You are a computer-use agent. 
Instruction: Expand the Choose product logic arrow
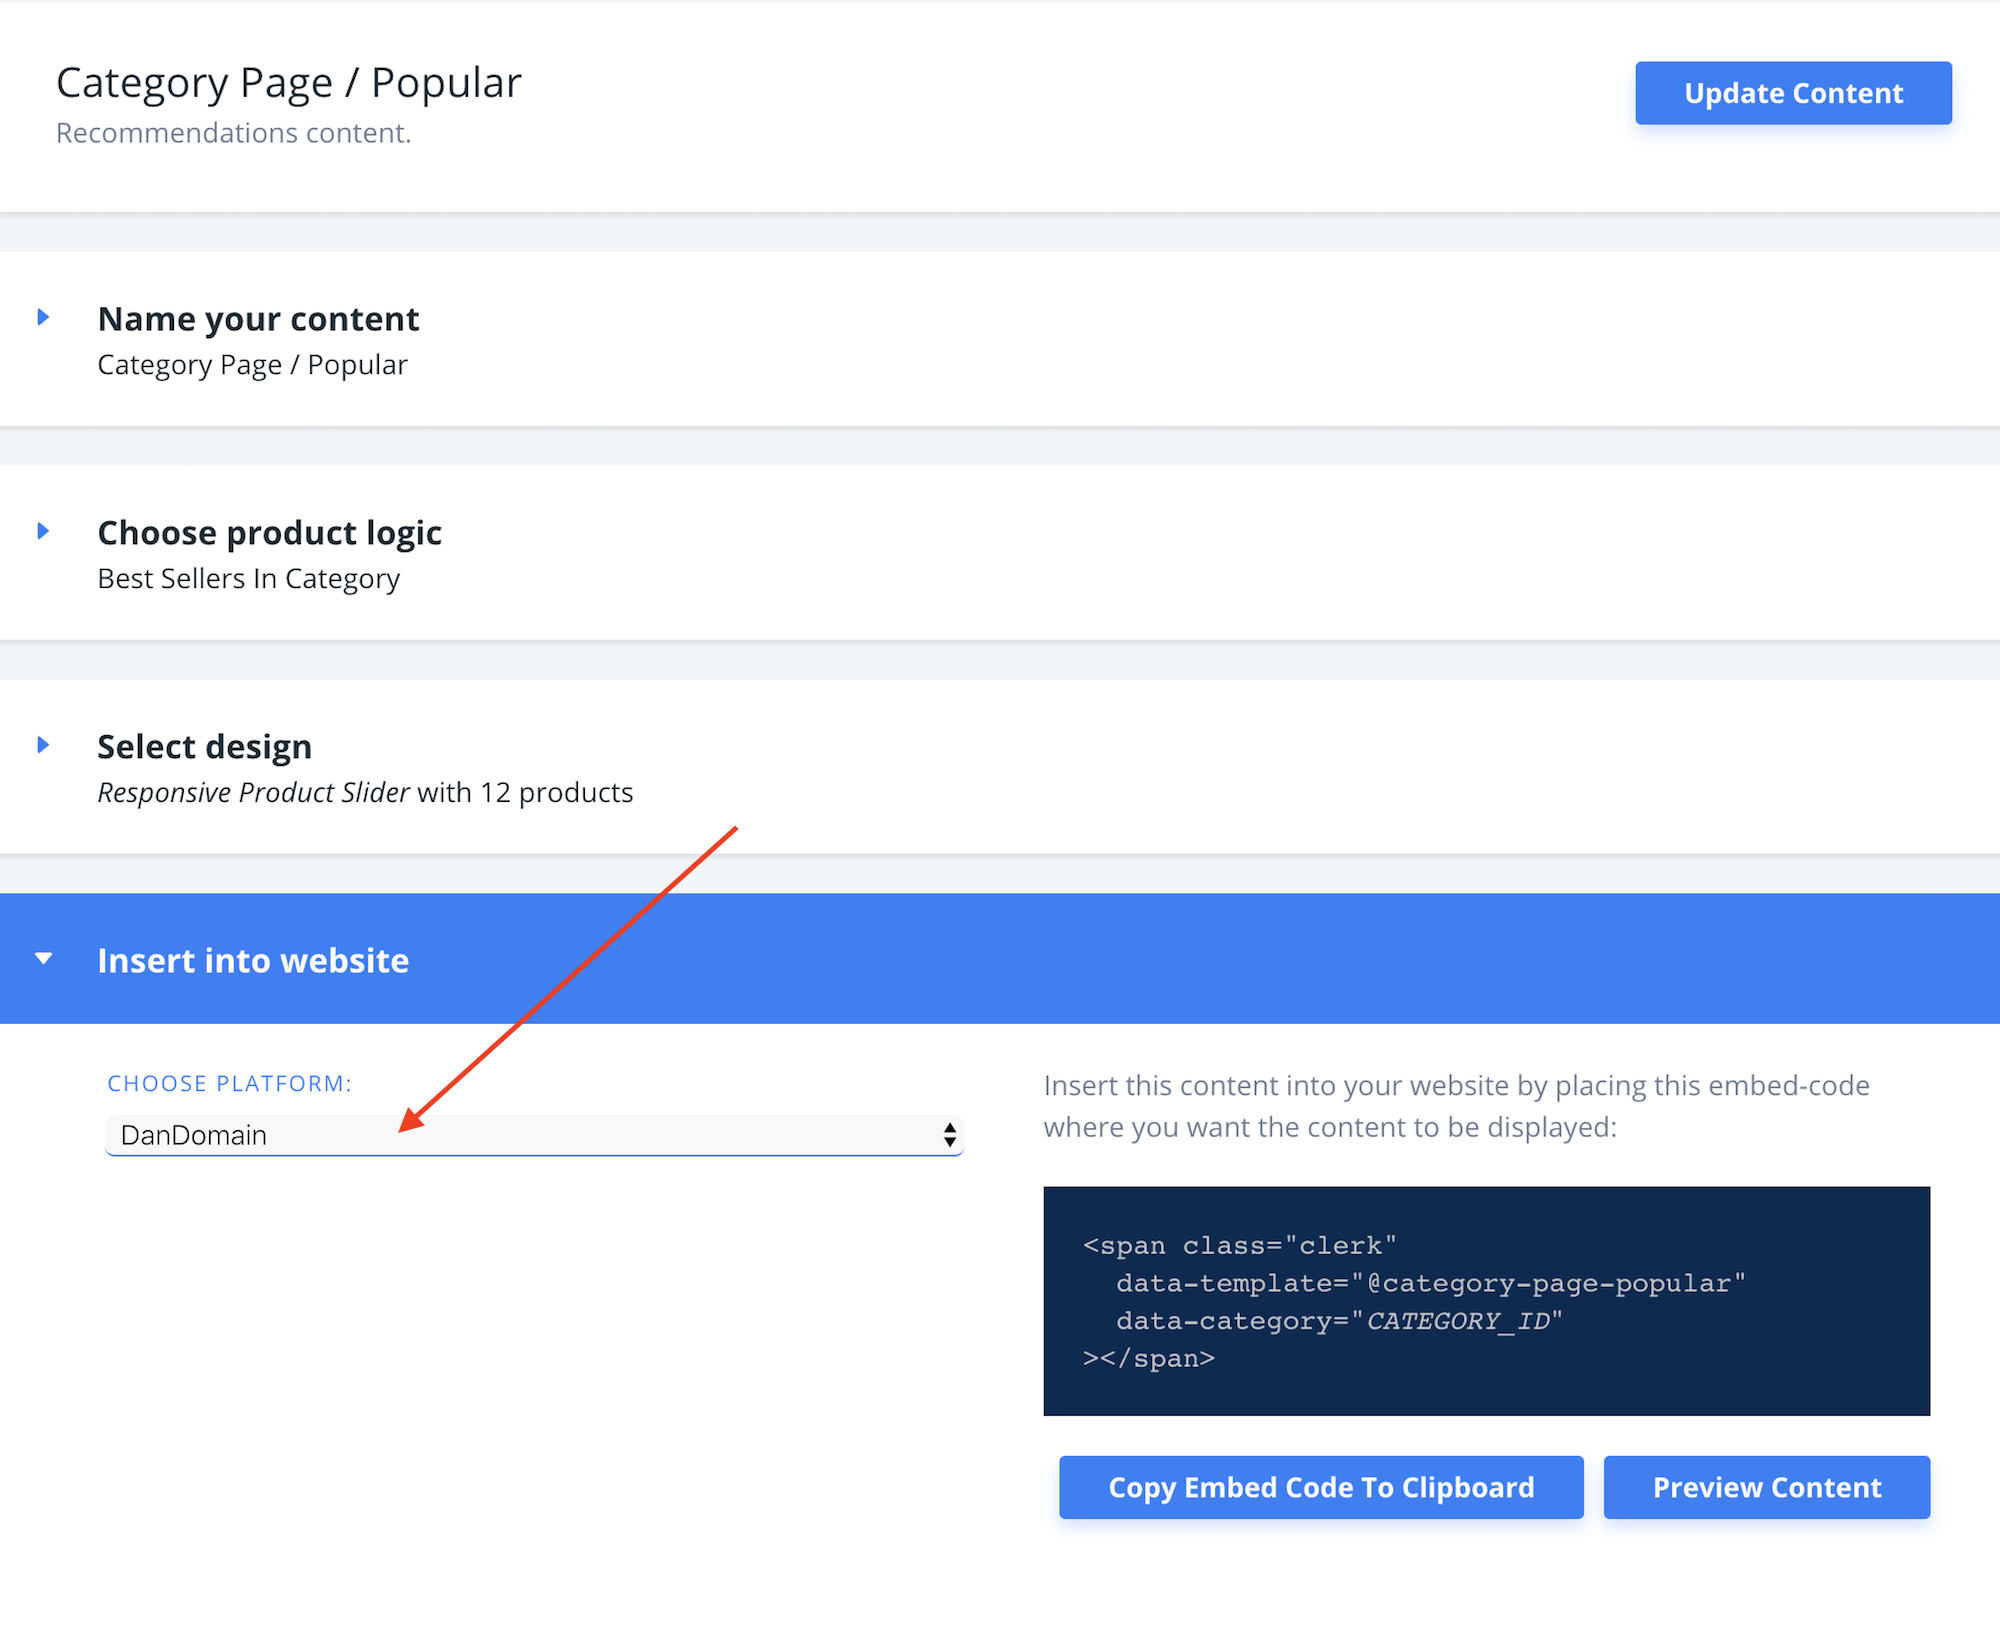[x=43, y=531]
